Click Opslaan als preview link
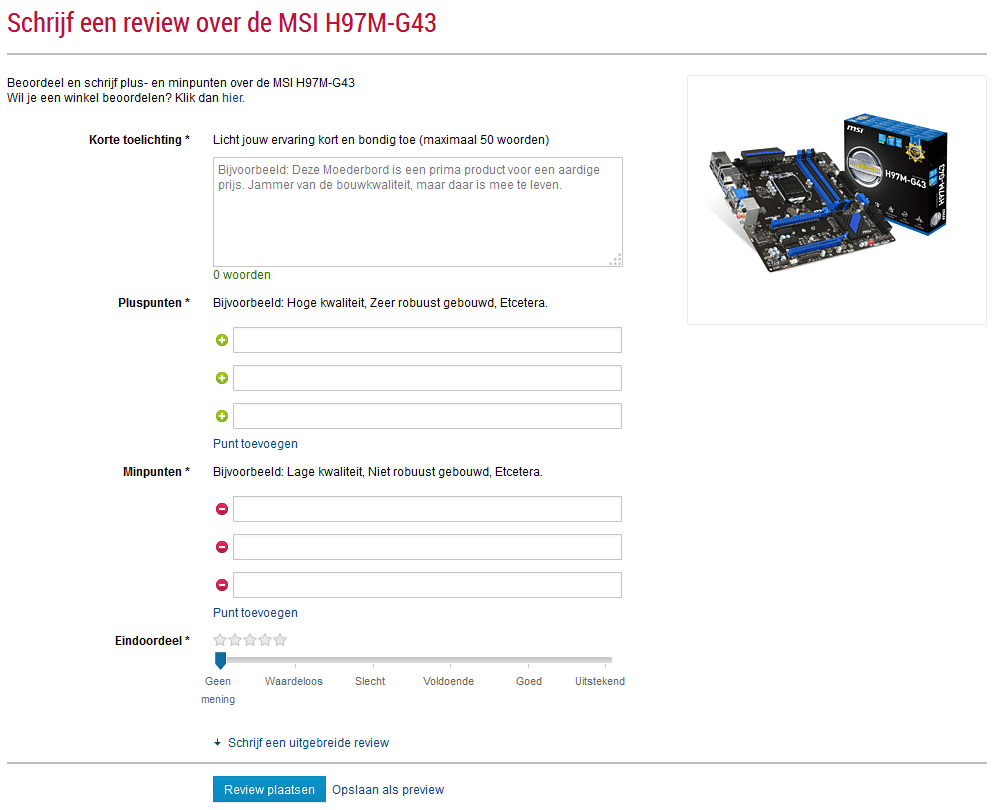1007x810 pixels. [388, 790]
